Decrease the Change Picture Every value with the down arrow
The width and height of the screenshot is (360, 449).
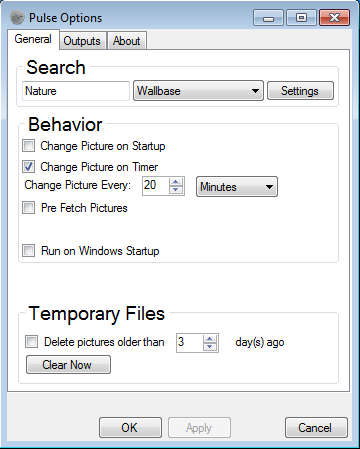176,190
